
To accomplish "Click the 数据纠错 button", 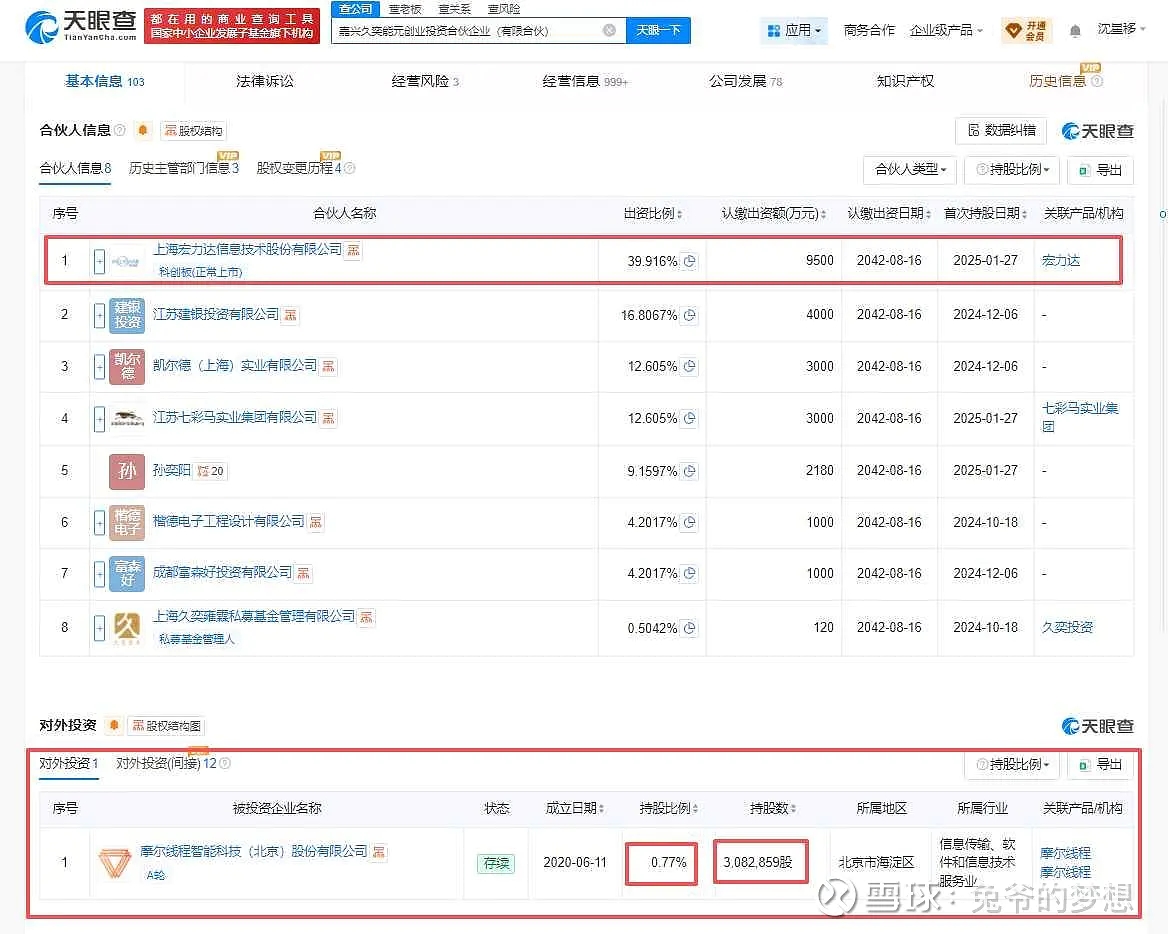I will pos(1001,131).
